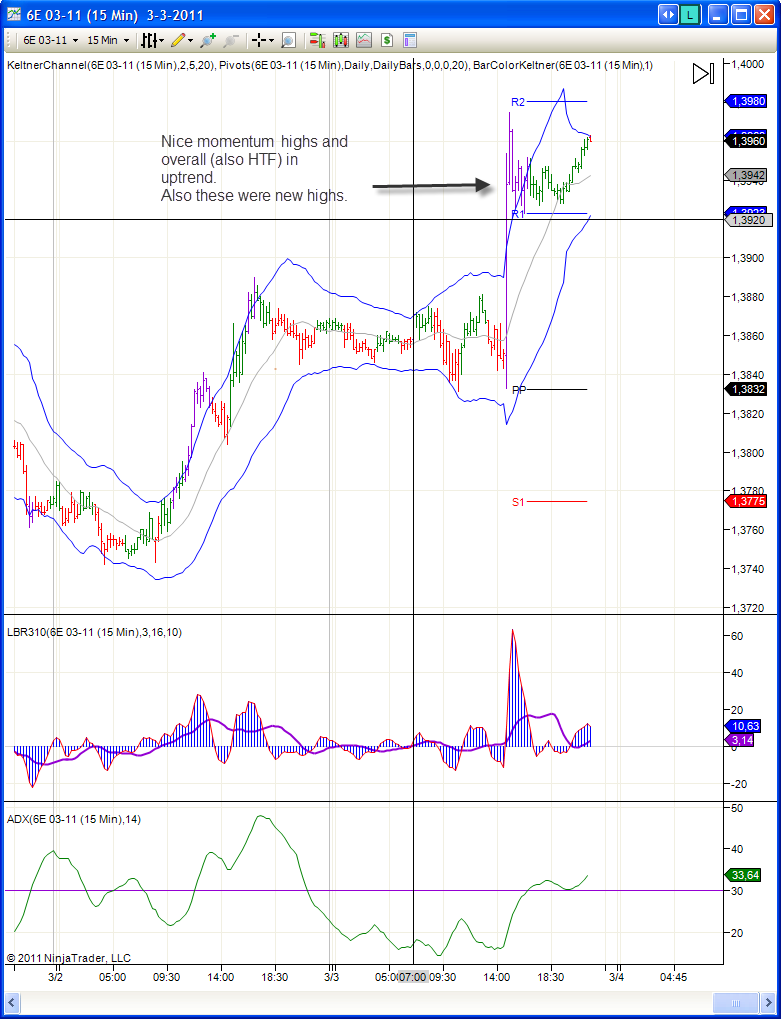Click the greyed Zoom Out magnifier icon

(230, 40)
